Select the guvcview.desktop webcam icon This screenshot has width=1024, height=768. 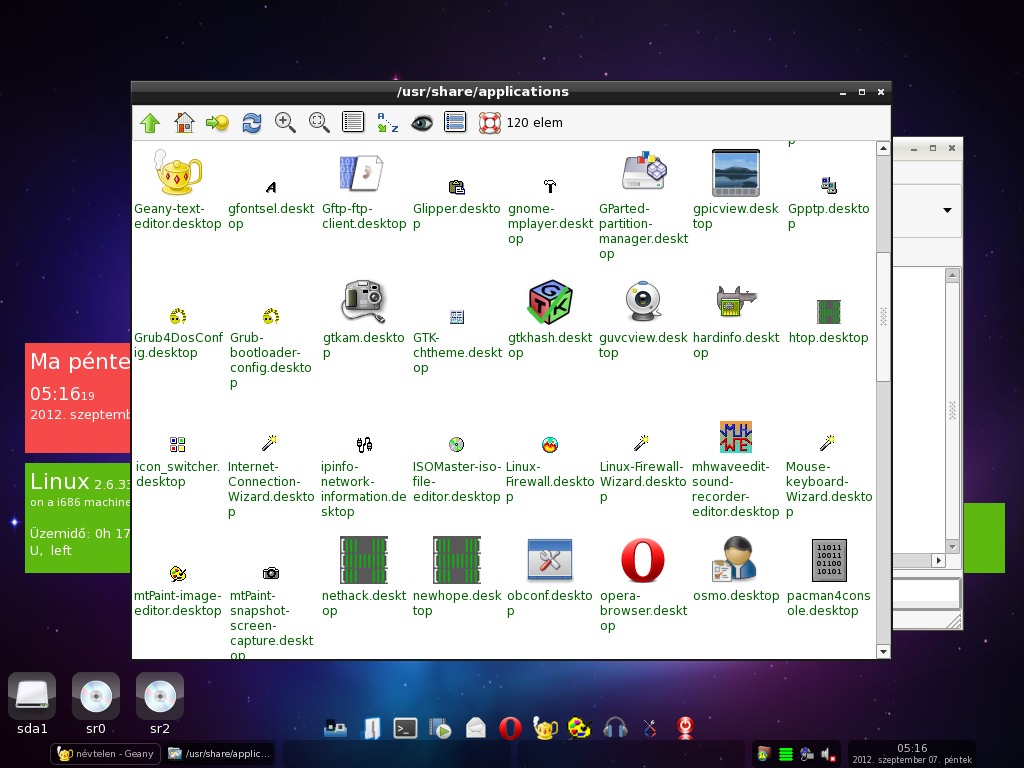tap(643, 302)
